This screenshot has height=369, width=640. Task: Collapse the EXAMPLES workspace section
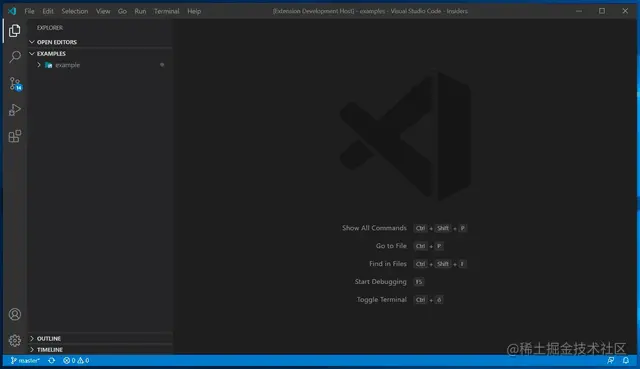[x=32, y=53]
